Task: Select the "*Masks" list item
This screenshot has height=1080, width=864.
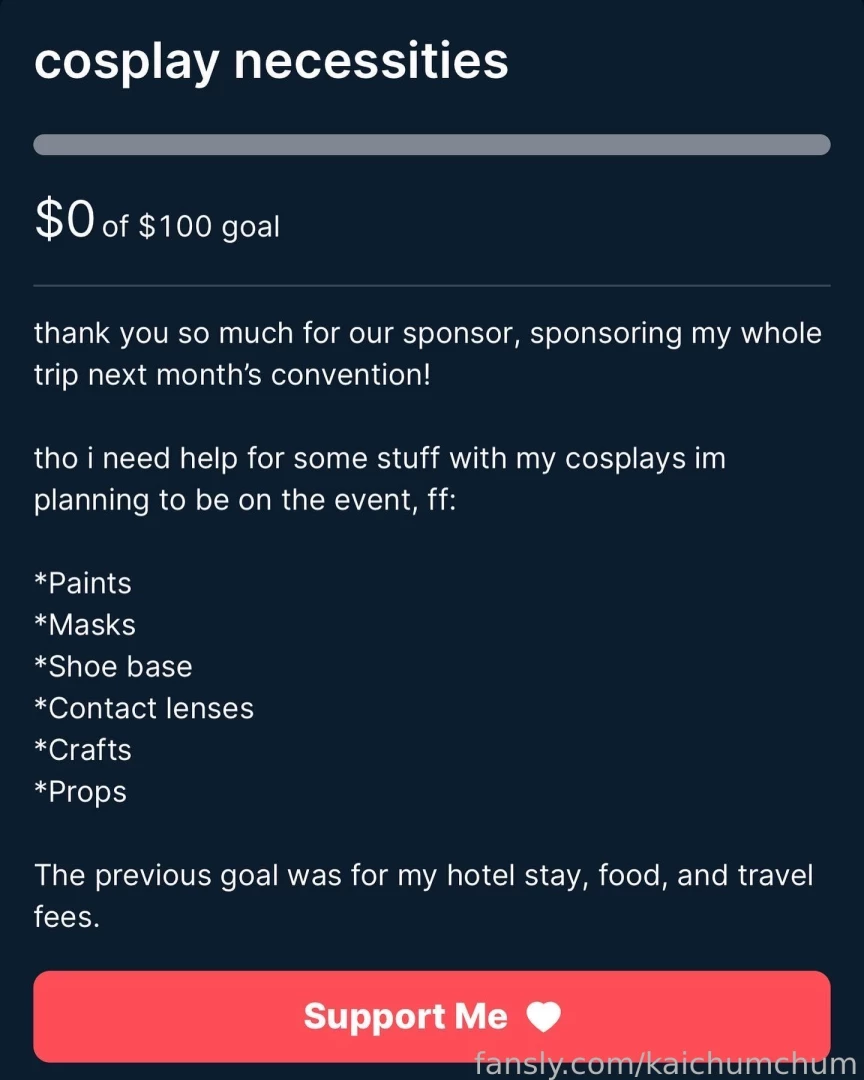Action: (85, 625)
